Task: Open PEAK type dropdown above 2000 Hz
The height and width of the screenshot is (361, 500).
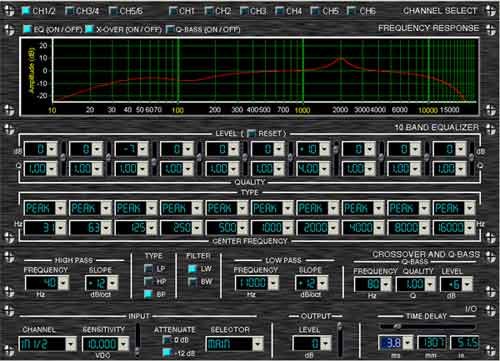Action: click(x=333, y=209)
